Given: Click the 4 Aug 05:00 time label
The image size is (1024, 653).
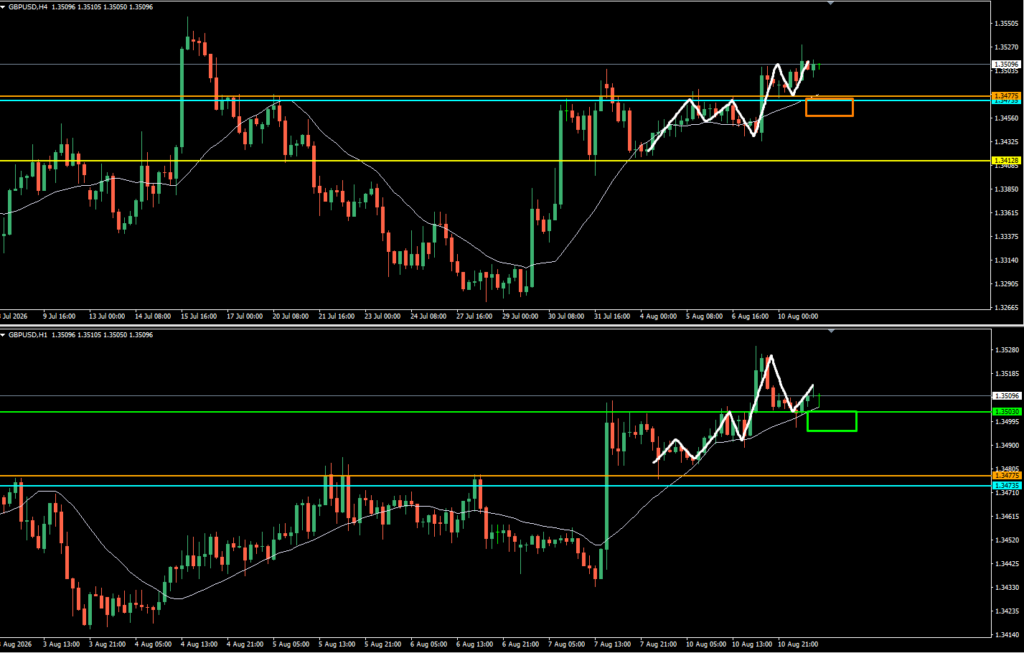Looking at the screenshot, I should click(153, 644).
